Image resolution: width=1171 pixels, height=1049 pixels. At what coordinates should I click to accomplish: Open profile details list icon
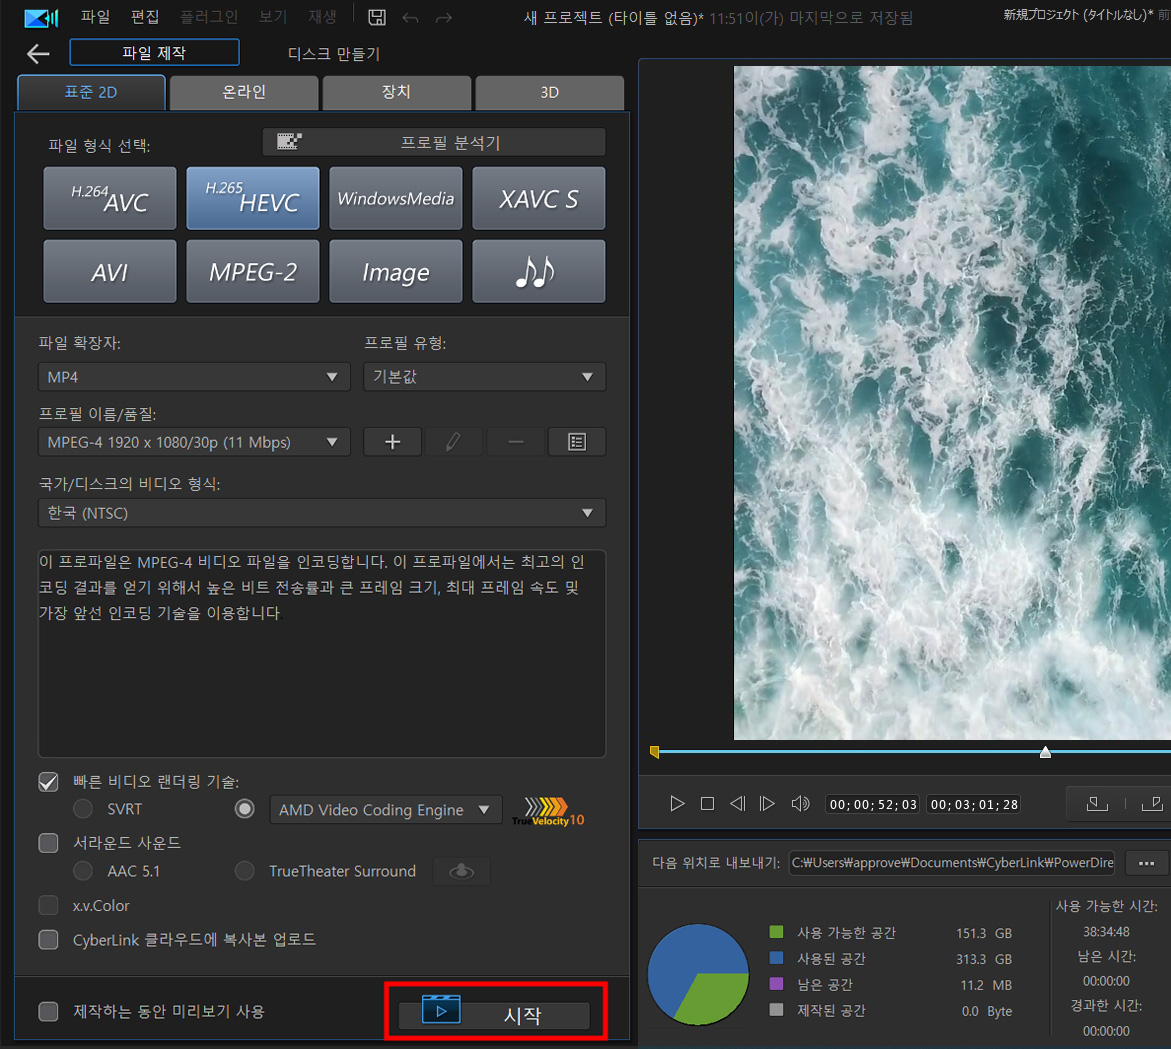tap(577, 442)
